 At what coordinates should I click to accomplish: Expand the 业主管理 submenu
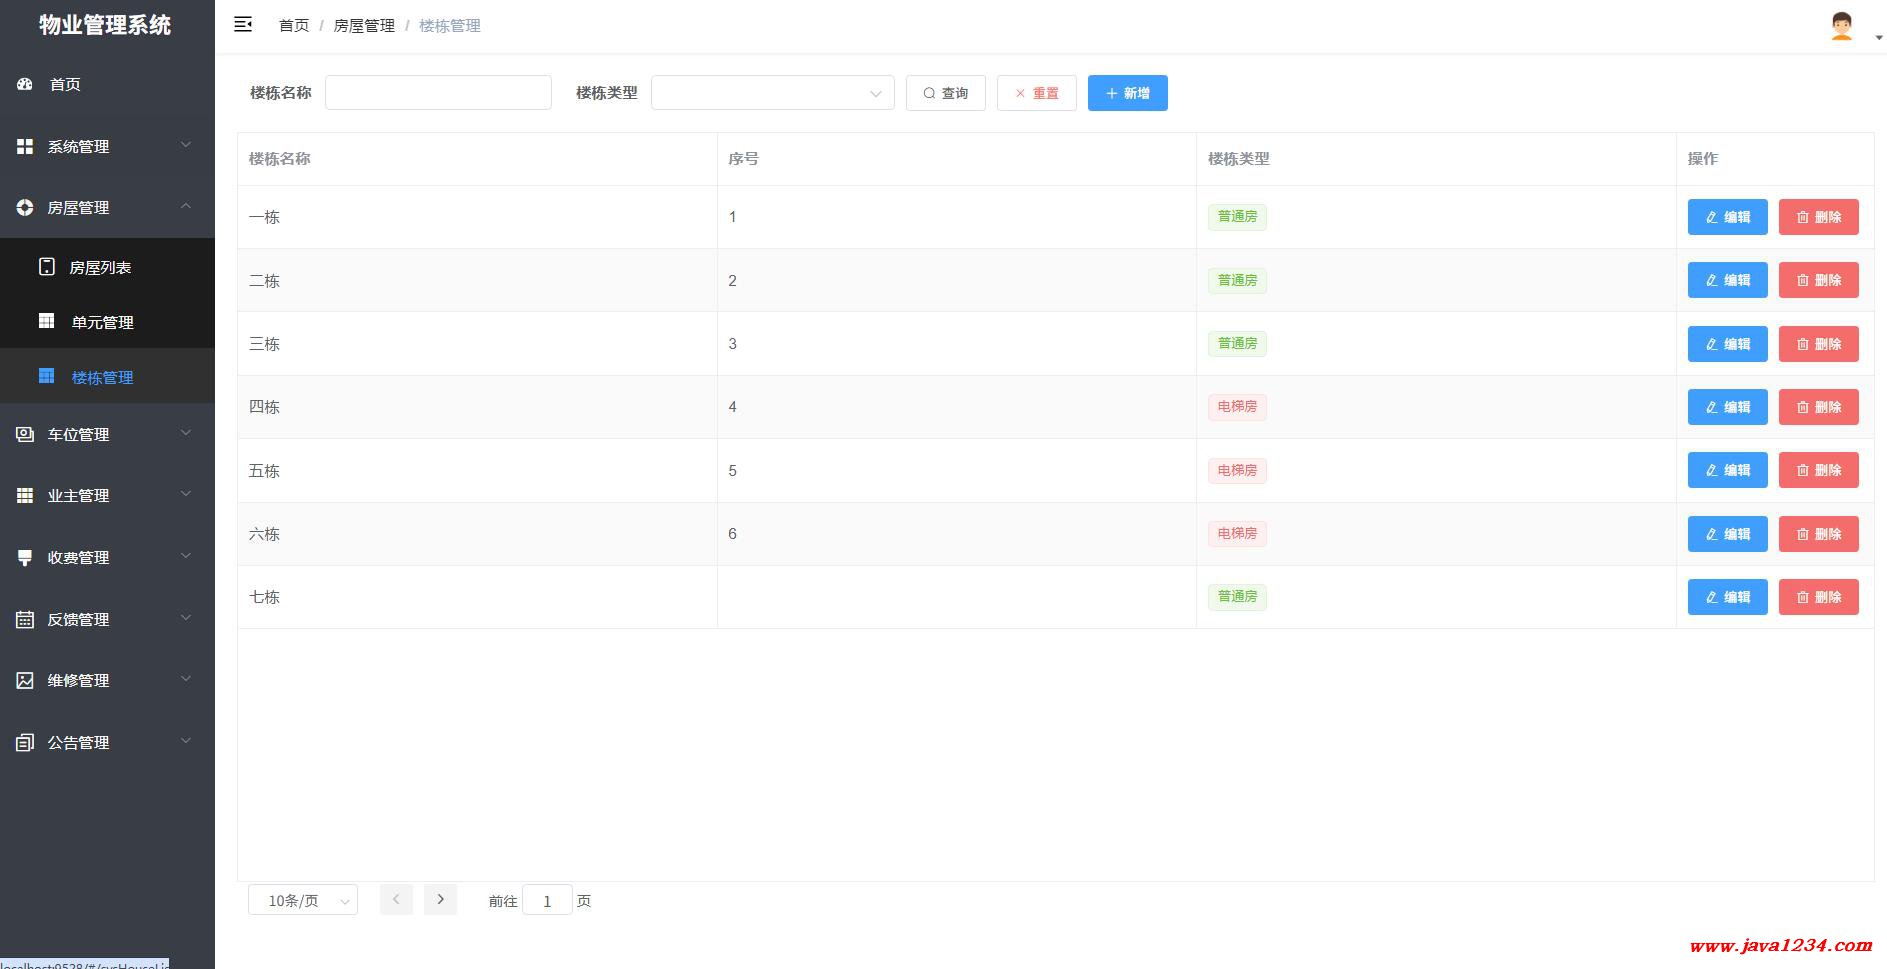(107, 496)
